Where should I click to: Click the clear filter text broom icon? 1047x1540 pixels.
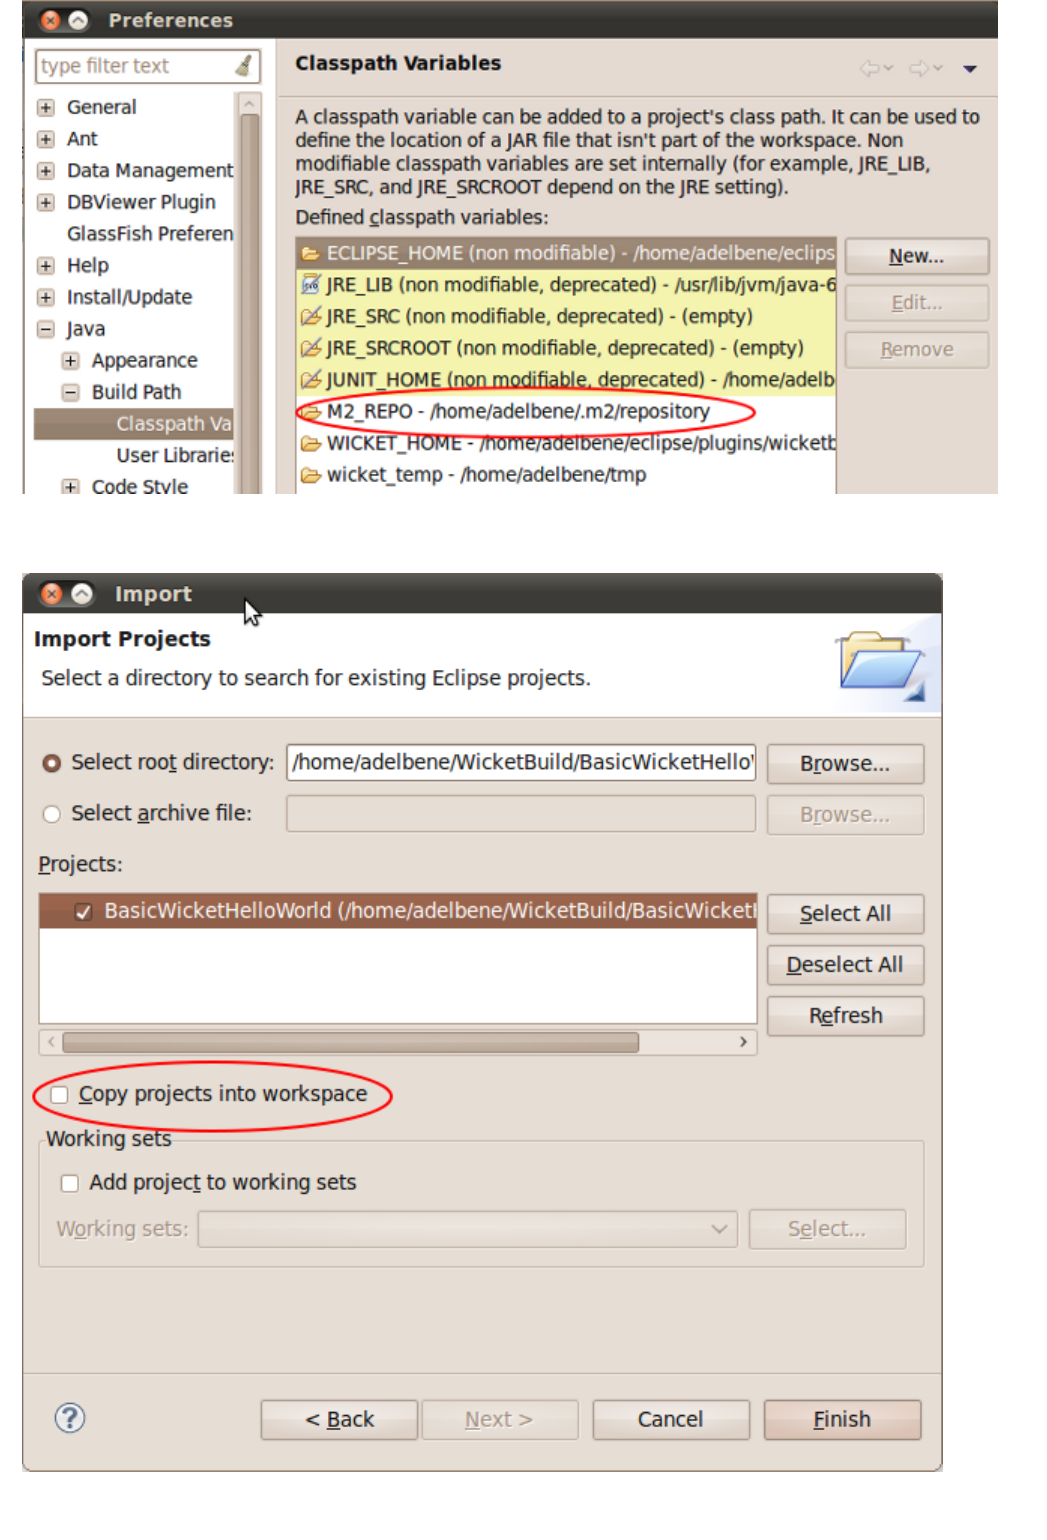[x=243, y=66]
